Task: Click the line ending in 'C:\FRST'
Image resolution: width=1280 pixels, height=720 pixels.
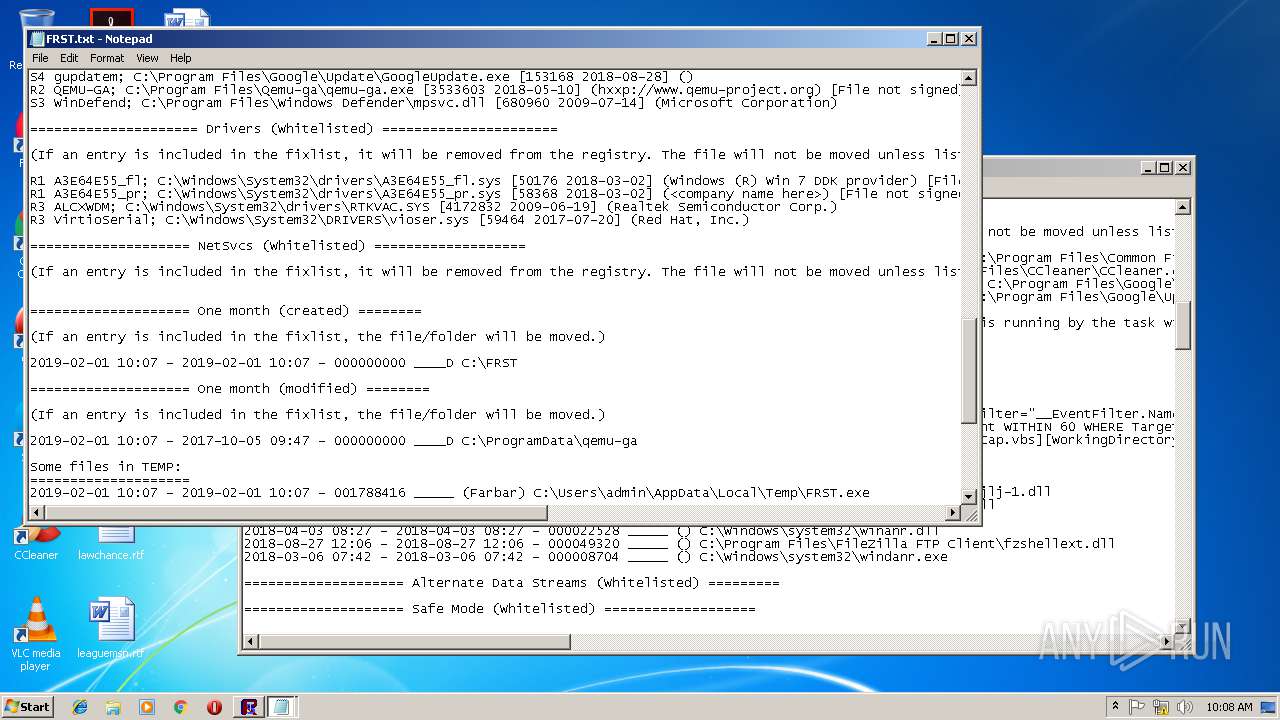Action: tap(273, 362)
